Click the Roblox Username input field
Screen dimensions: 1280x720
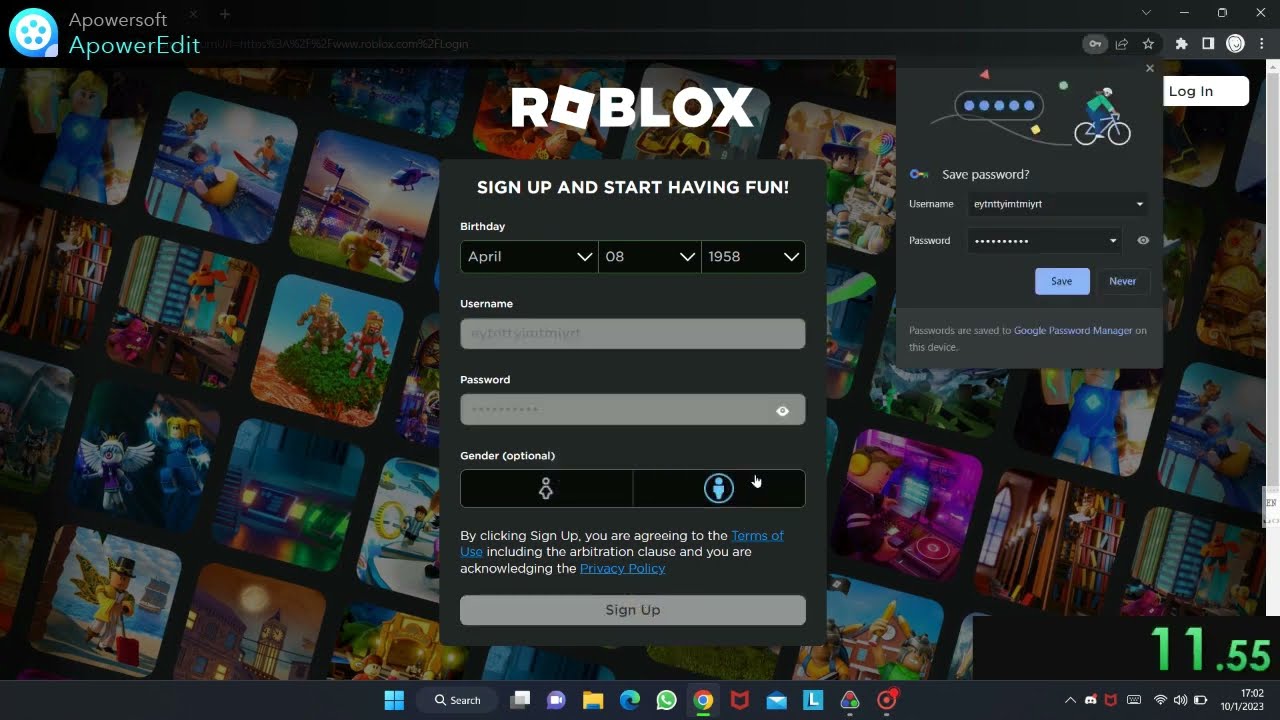click(633, 334)
